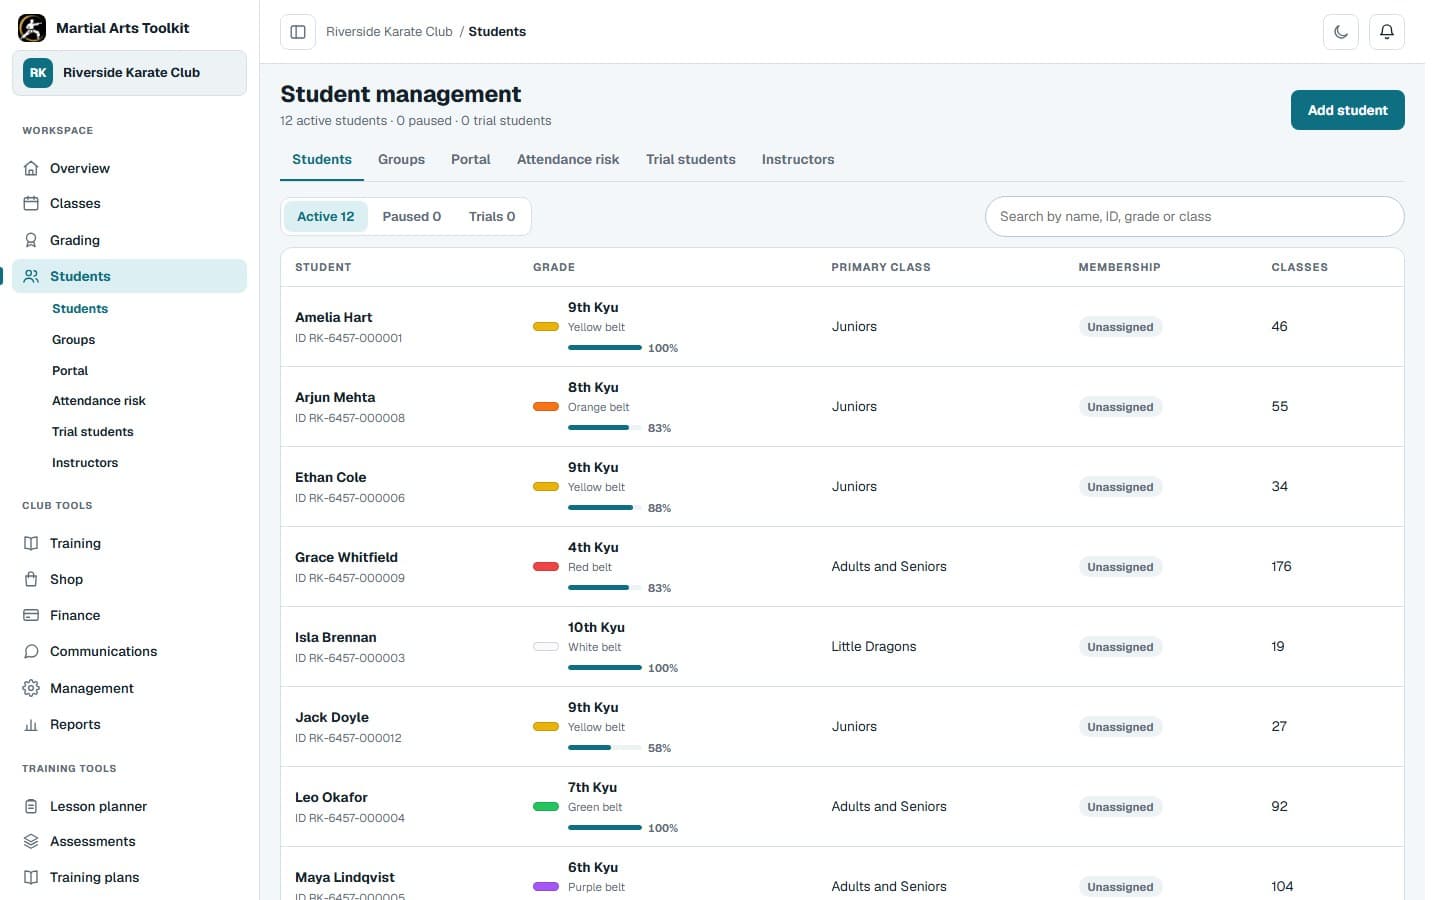Open Instructors in the sidebar submenu
1440x900 pixels.
coord(85,463)
